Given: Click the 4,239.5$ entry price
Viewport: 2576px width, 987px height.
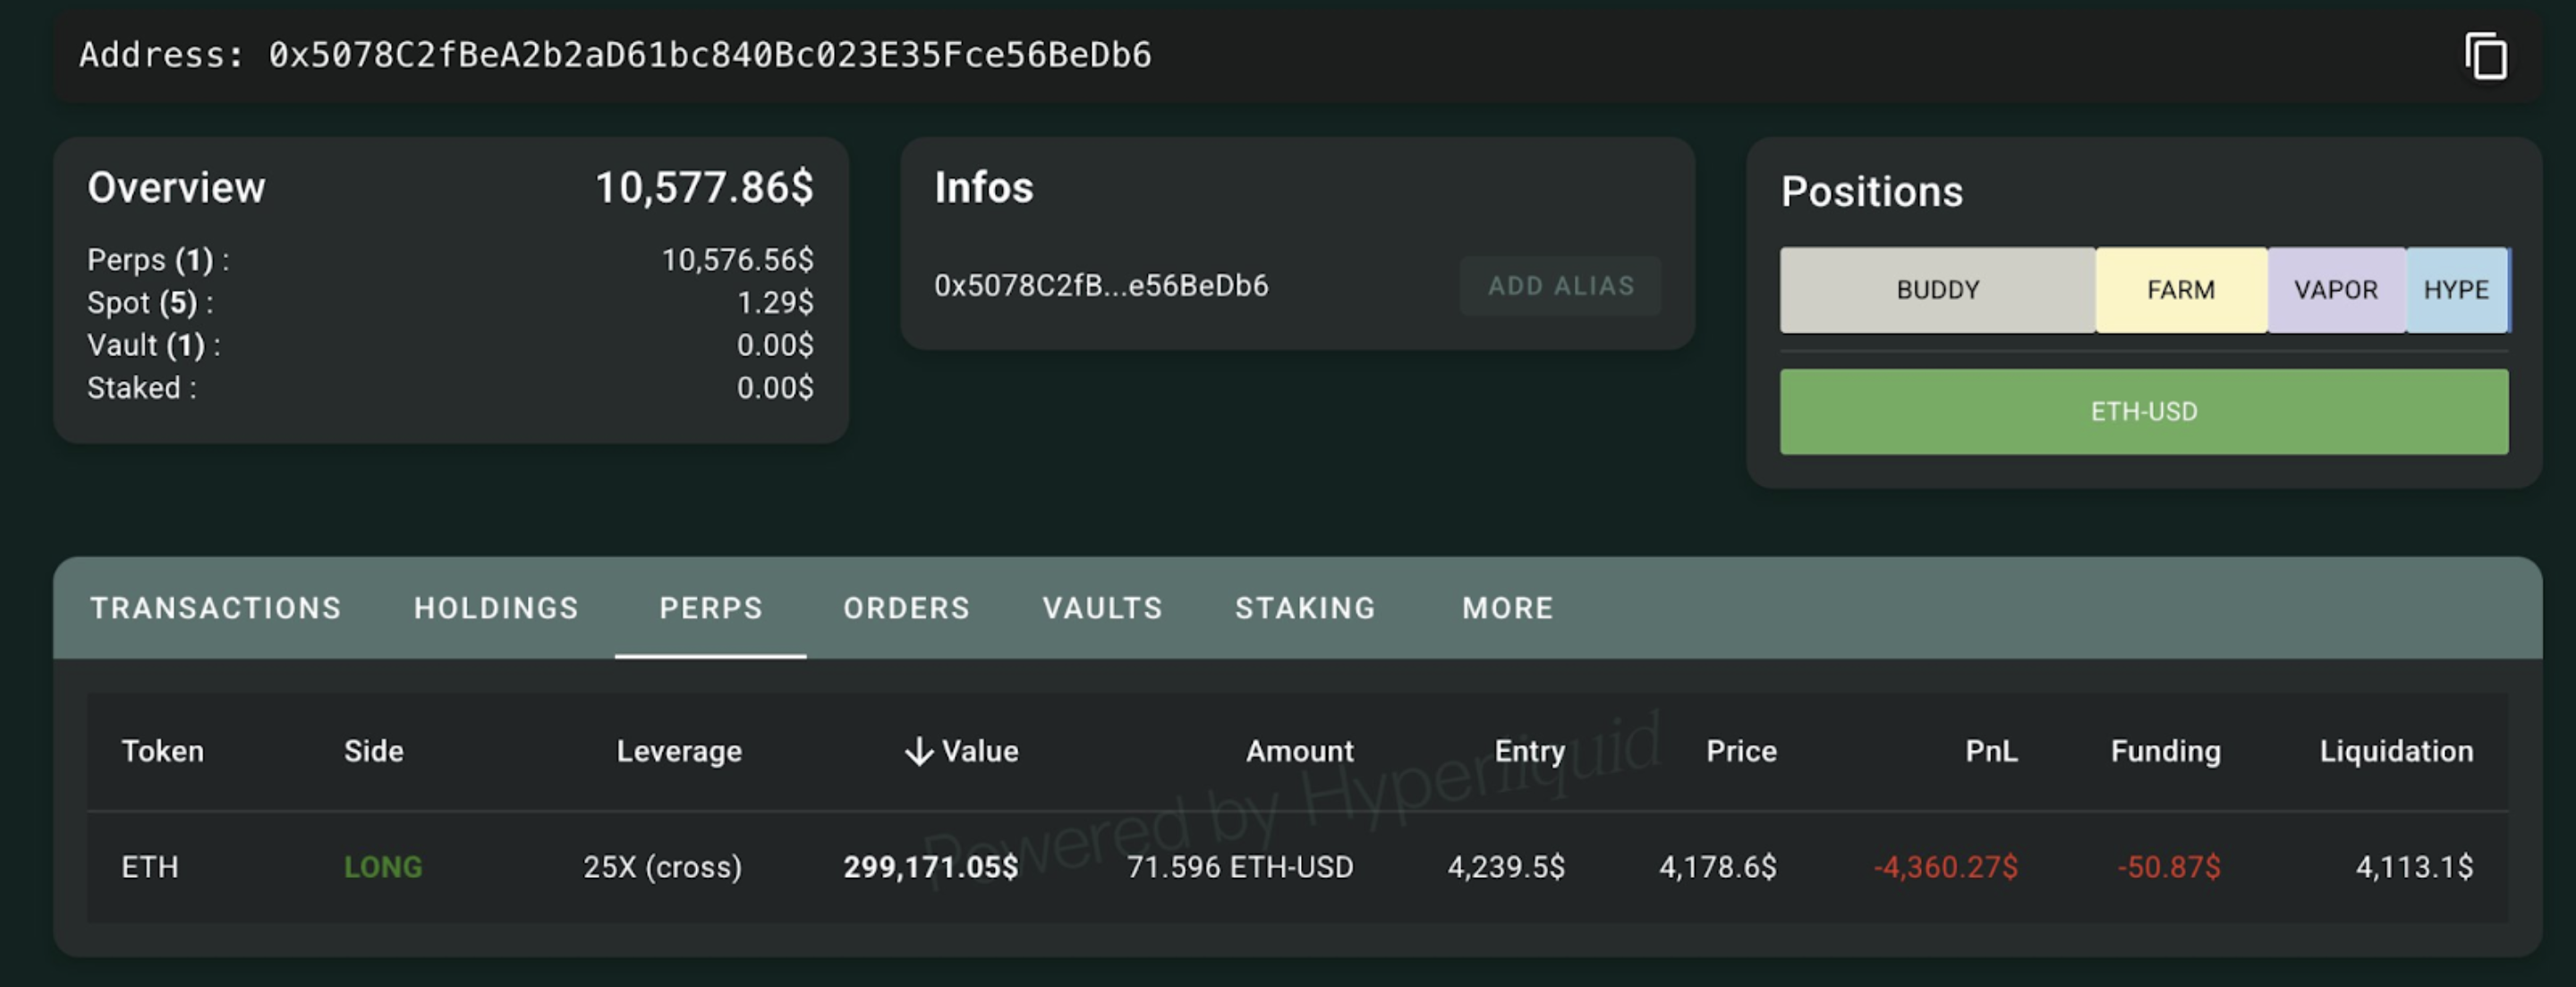Looking at the screenshot, I should click(x=1506, y=867).
